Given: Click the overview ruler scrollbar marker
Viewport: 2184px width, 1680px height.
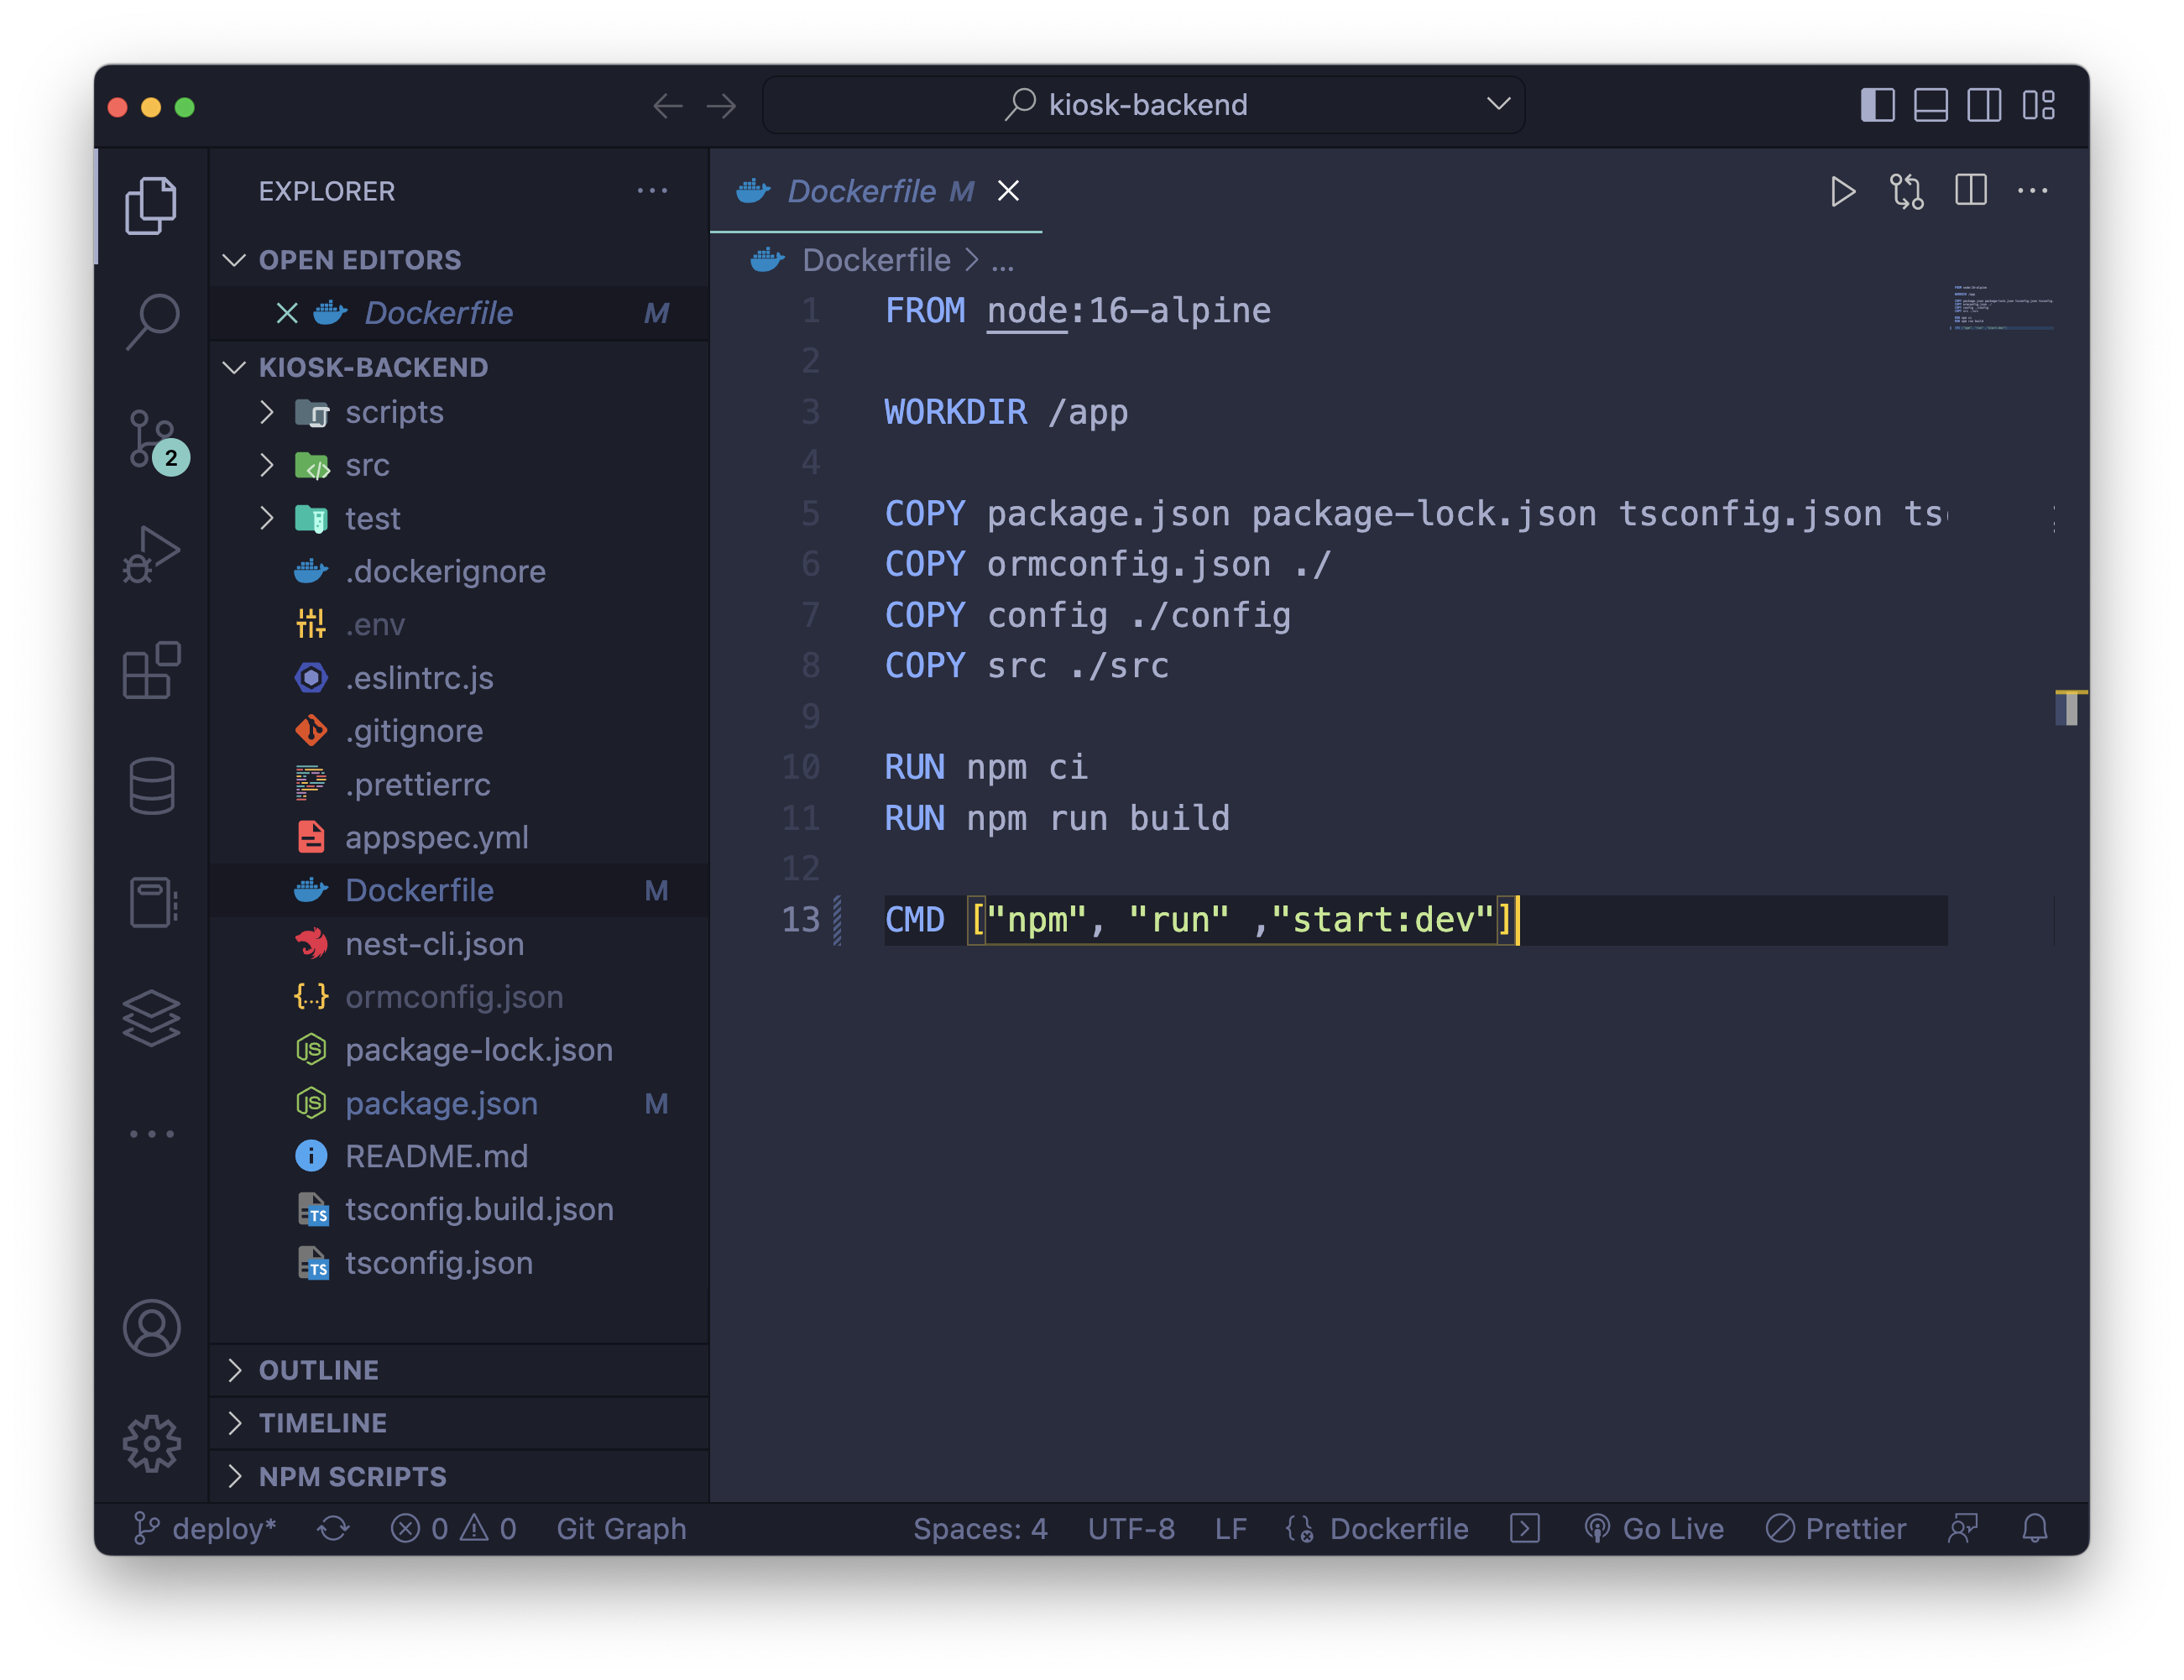Looking at the screenshot, I should 2070,707.
